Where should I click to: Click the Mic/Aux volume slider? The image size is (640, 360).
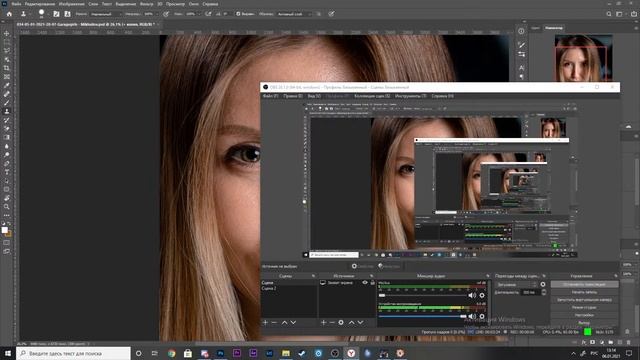pos(422,295)
